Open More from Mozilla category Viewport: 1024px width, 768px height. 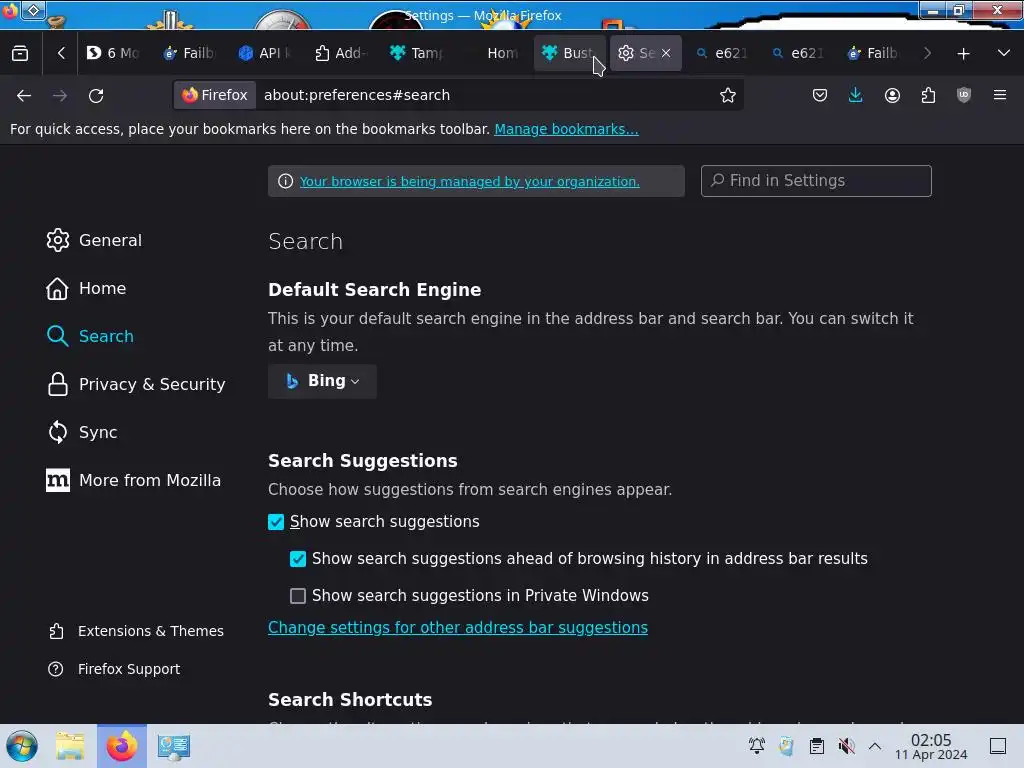[x=133, y=480]
